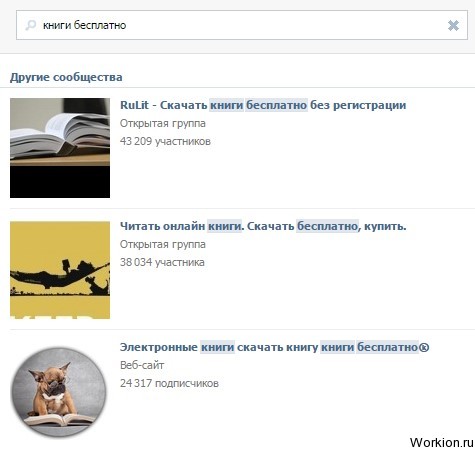Open 'Электронные книги скачать книгу книги бесплатно' page

tap(274, 347)
